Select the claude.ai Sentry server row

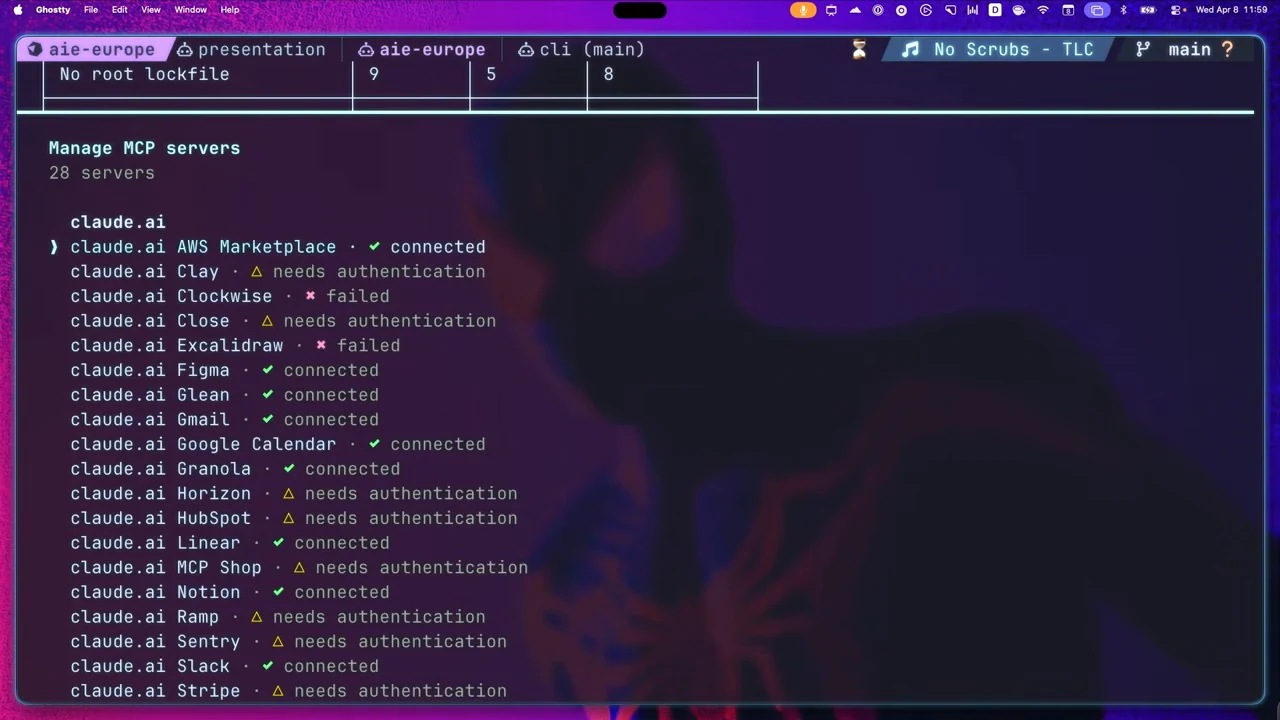pos(288,641)
